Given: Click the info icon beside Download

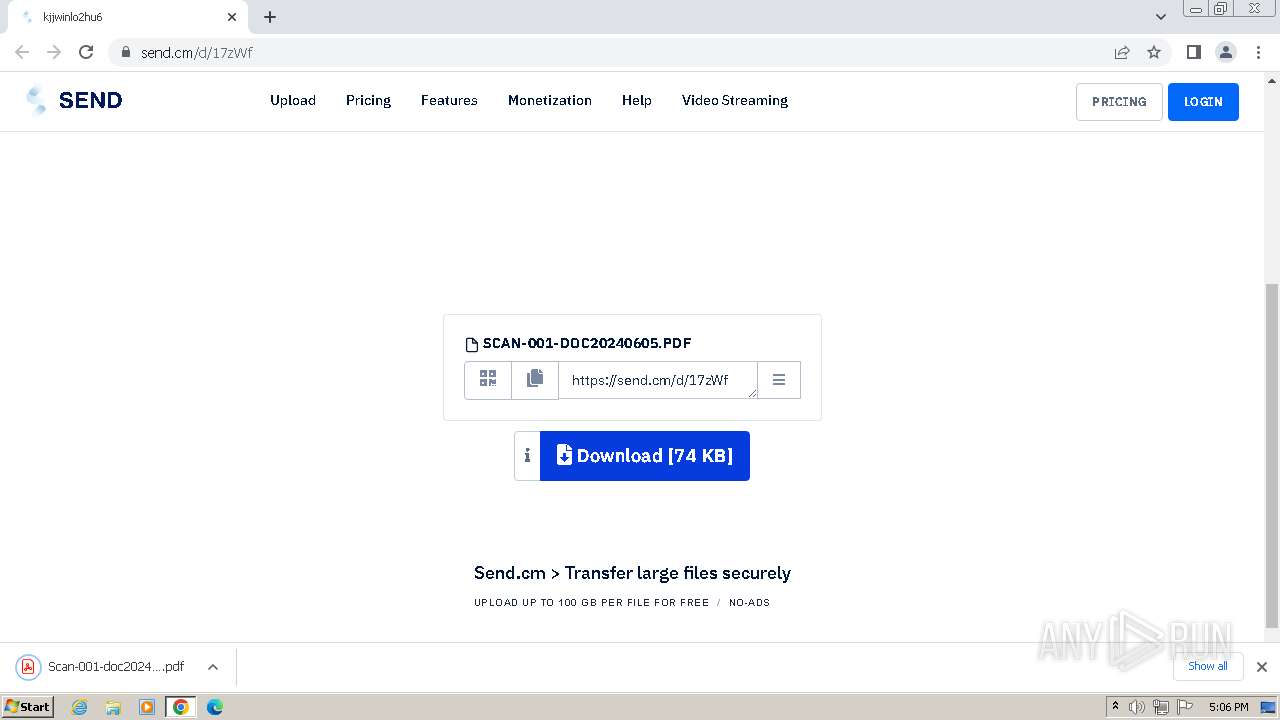Looking at the screenshot, I should tap(527, 456).
